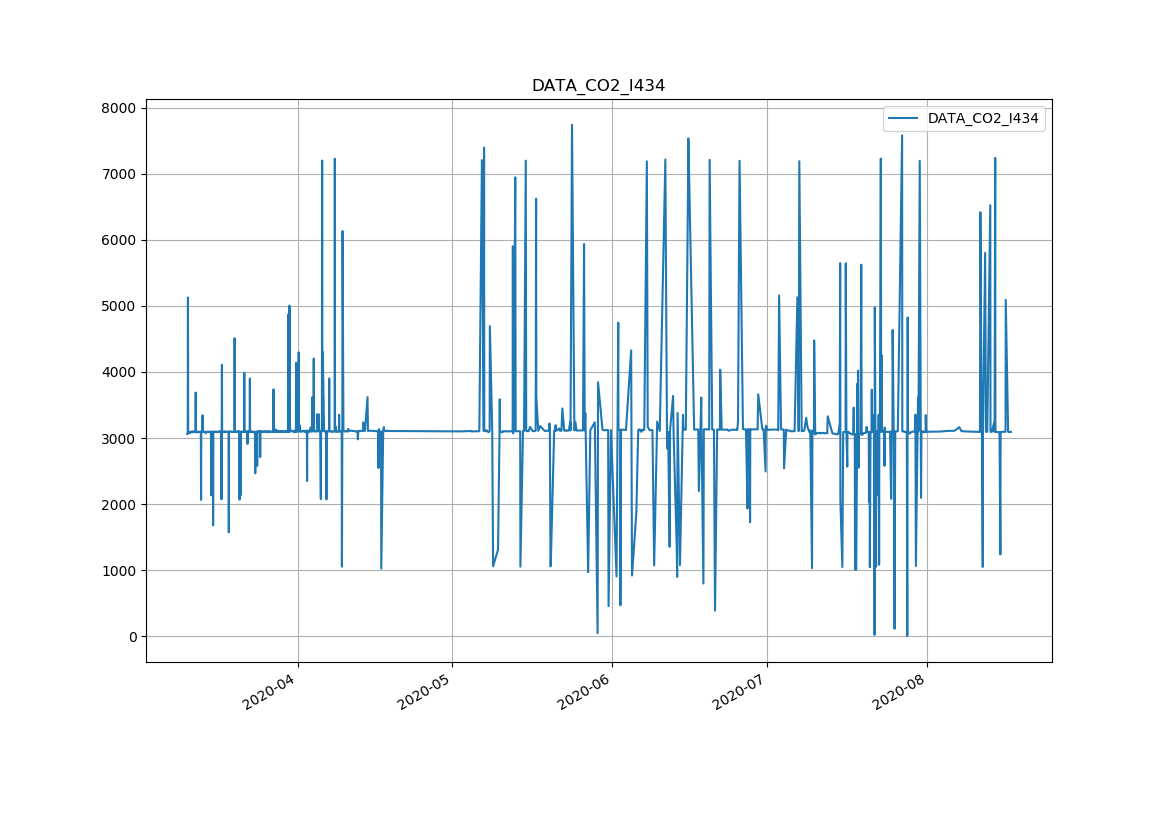This screenshot has height=827, width=1169.
Task: Select the legend entry text DATA_CO2_I434
Action: point(982,119)
